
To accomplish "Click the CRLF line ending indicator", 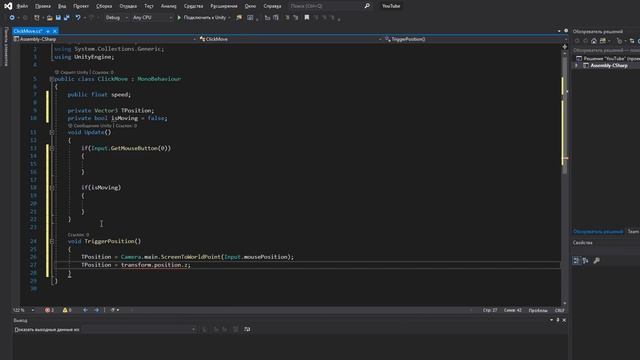I will pos(560,310).
